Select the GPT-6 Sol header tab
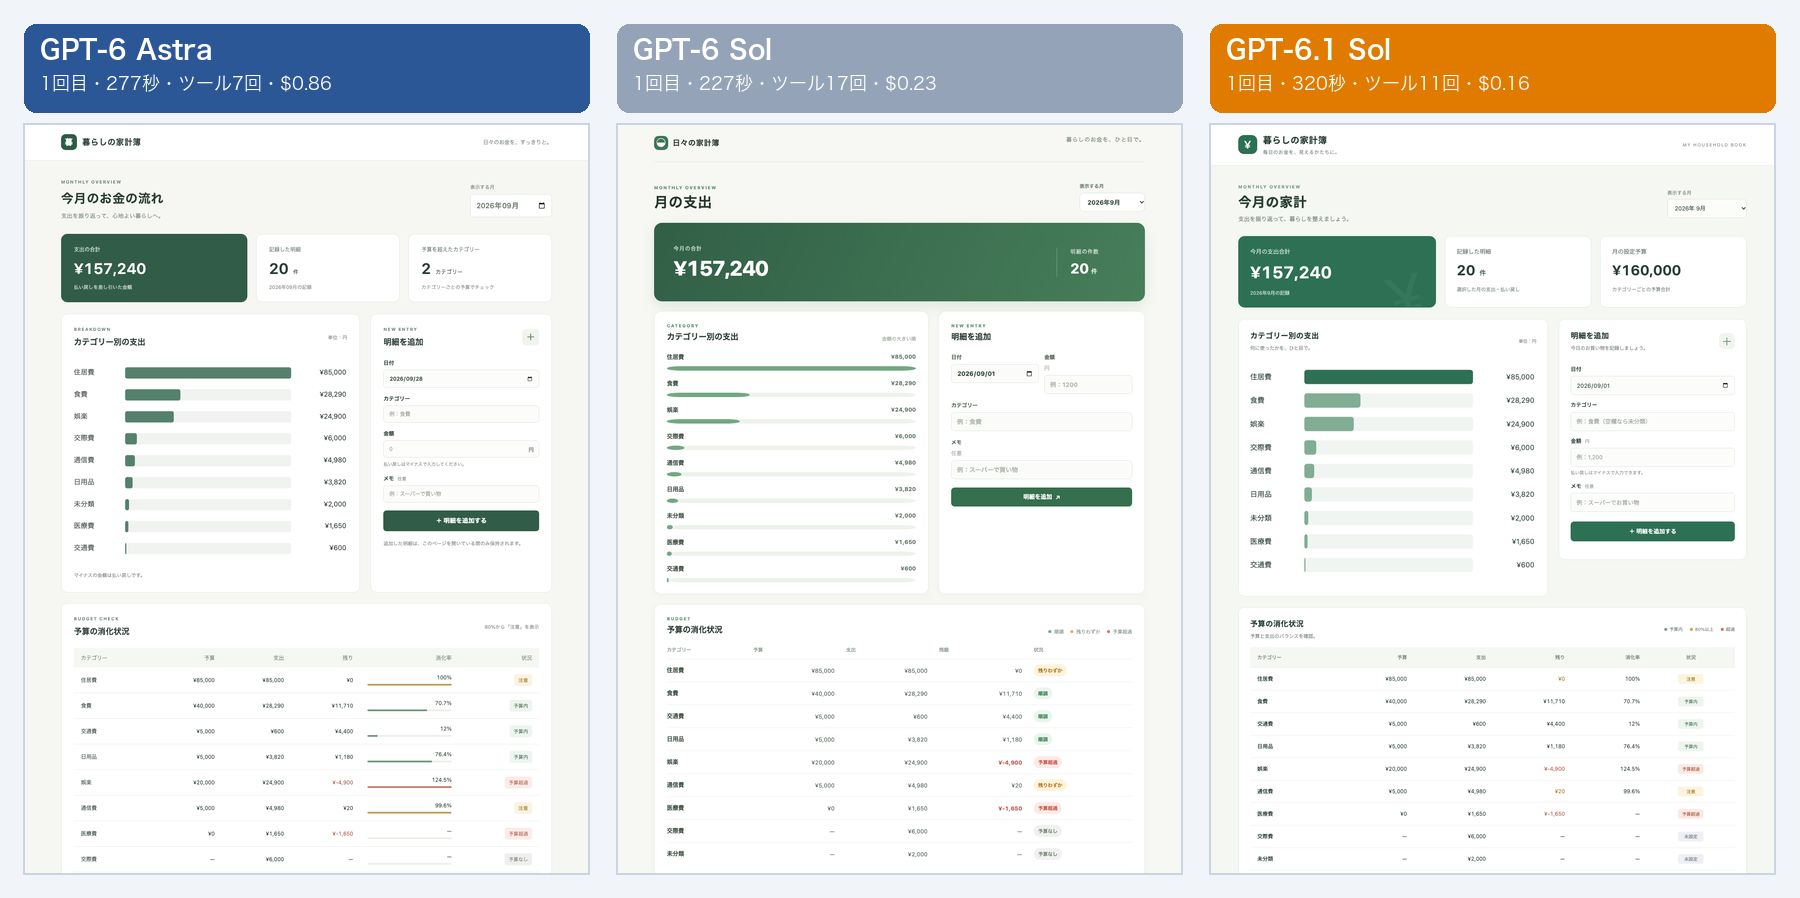The width and height of the screenshot is (1800, 898). [900, 68]
